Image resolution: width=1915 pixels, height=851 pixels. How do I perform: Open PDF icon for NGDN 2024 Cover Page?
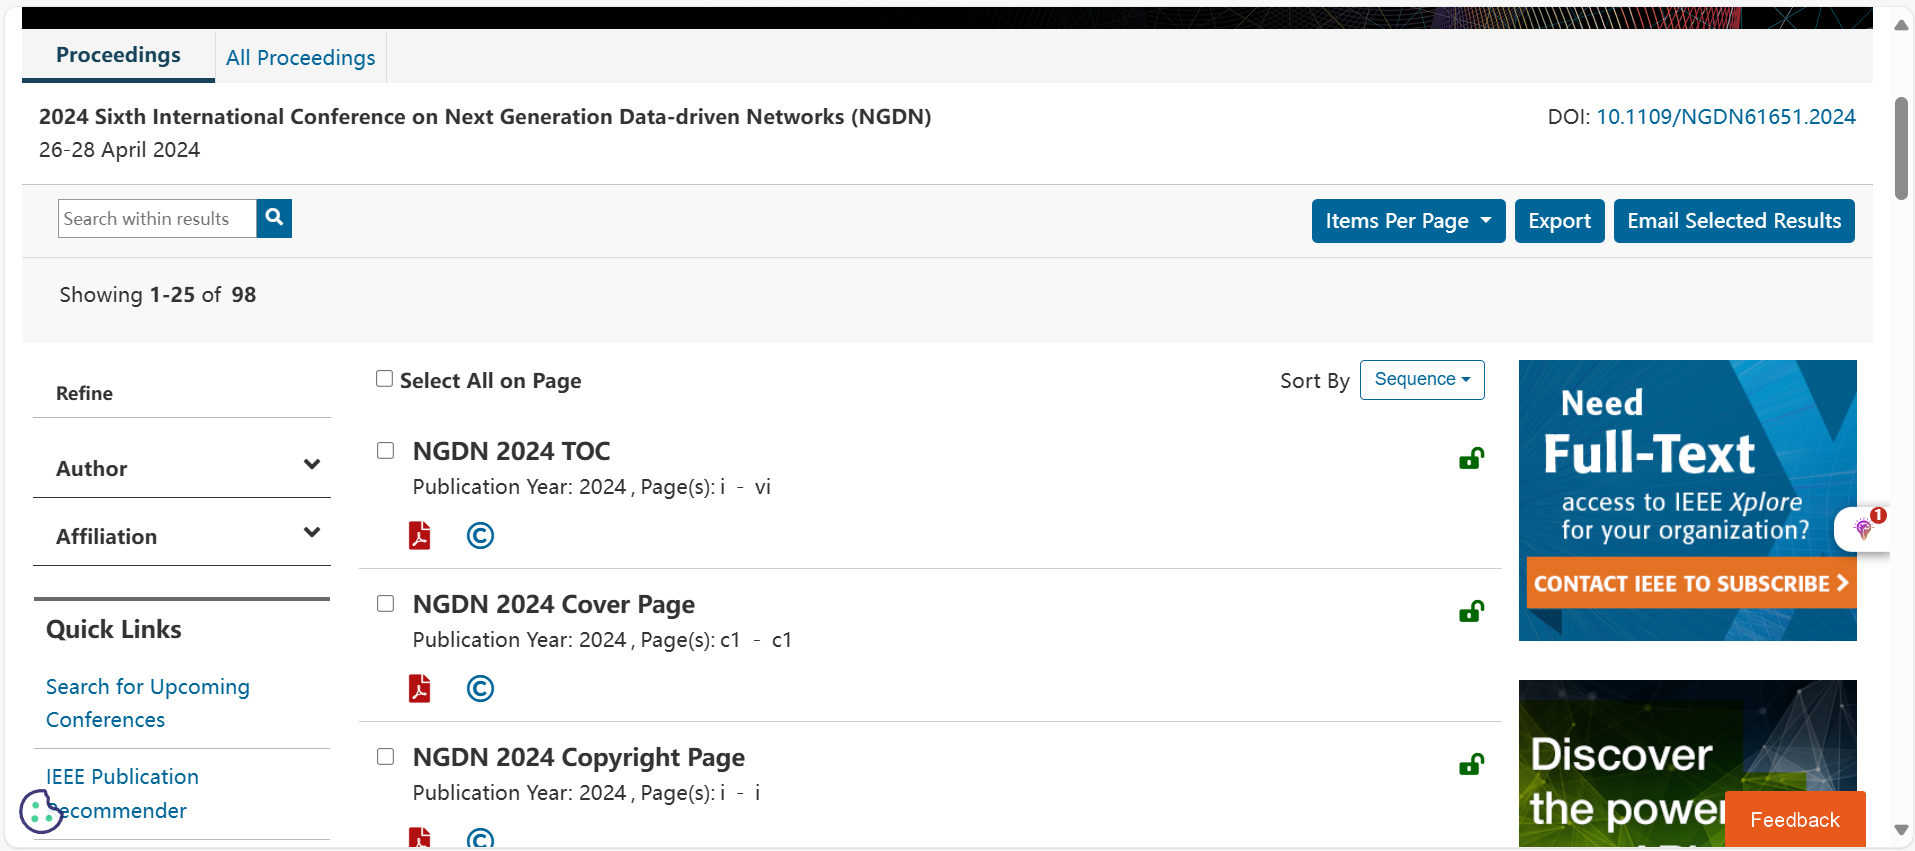(x=420, y=689)
